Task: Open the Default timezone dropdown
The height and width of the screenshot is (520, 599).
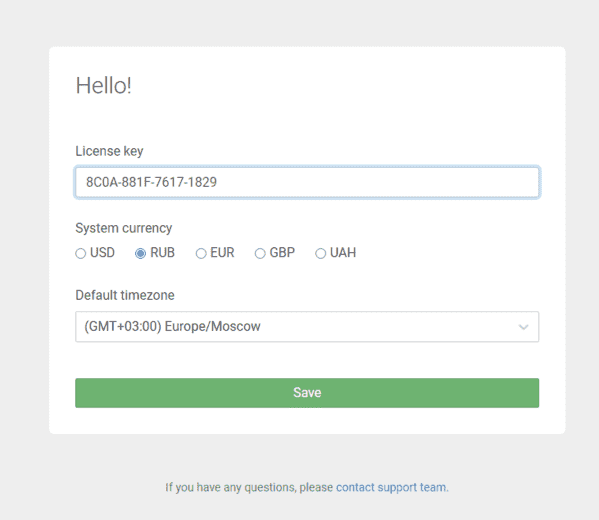Action: 307,327
